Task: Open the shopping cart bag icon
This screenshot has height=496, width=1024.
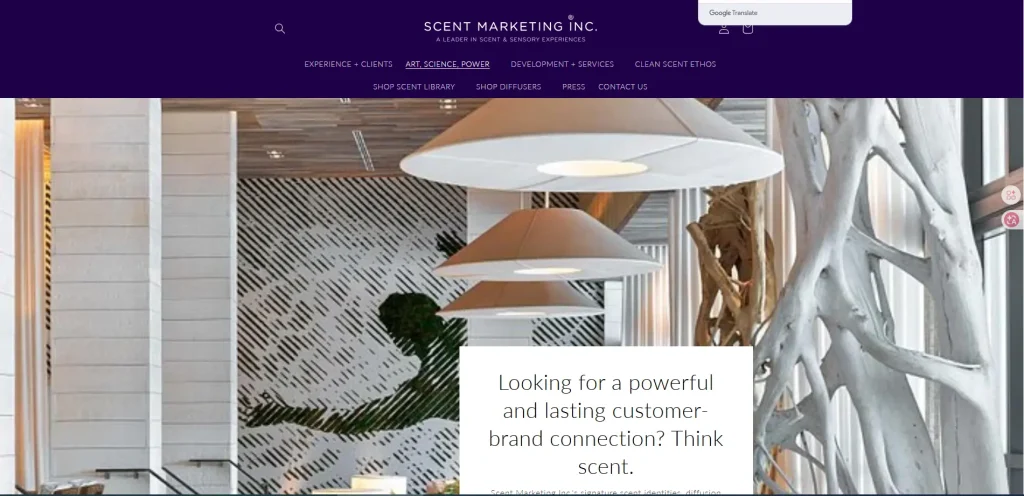Action: [748, 29]
